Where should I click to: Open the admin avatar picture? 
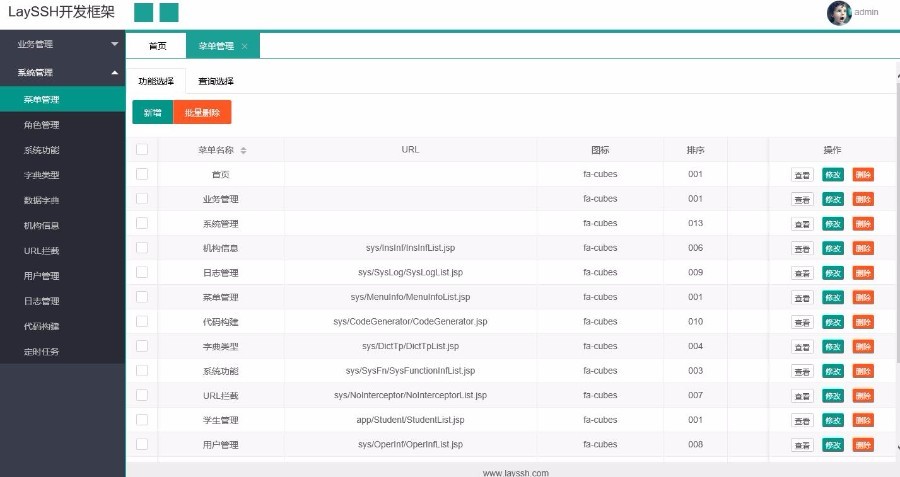839,13
